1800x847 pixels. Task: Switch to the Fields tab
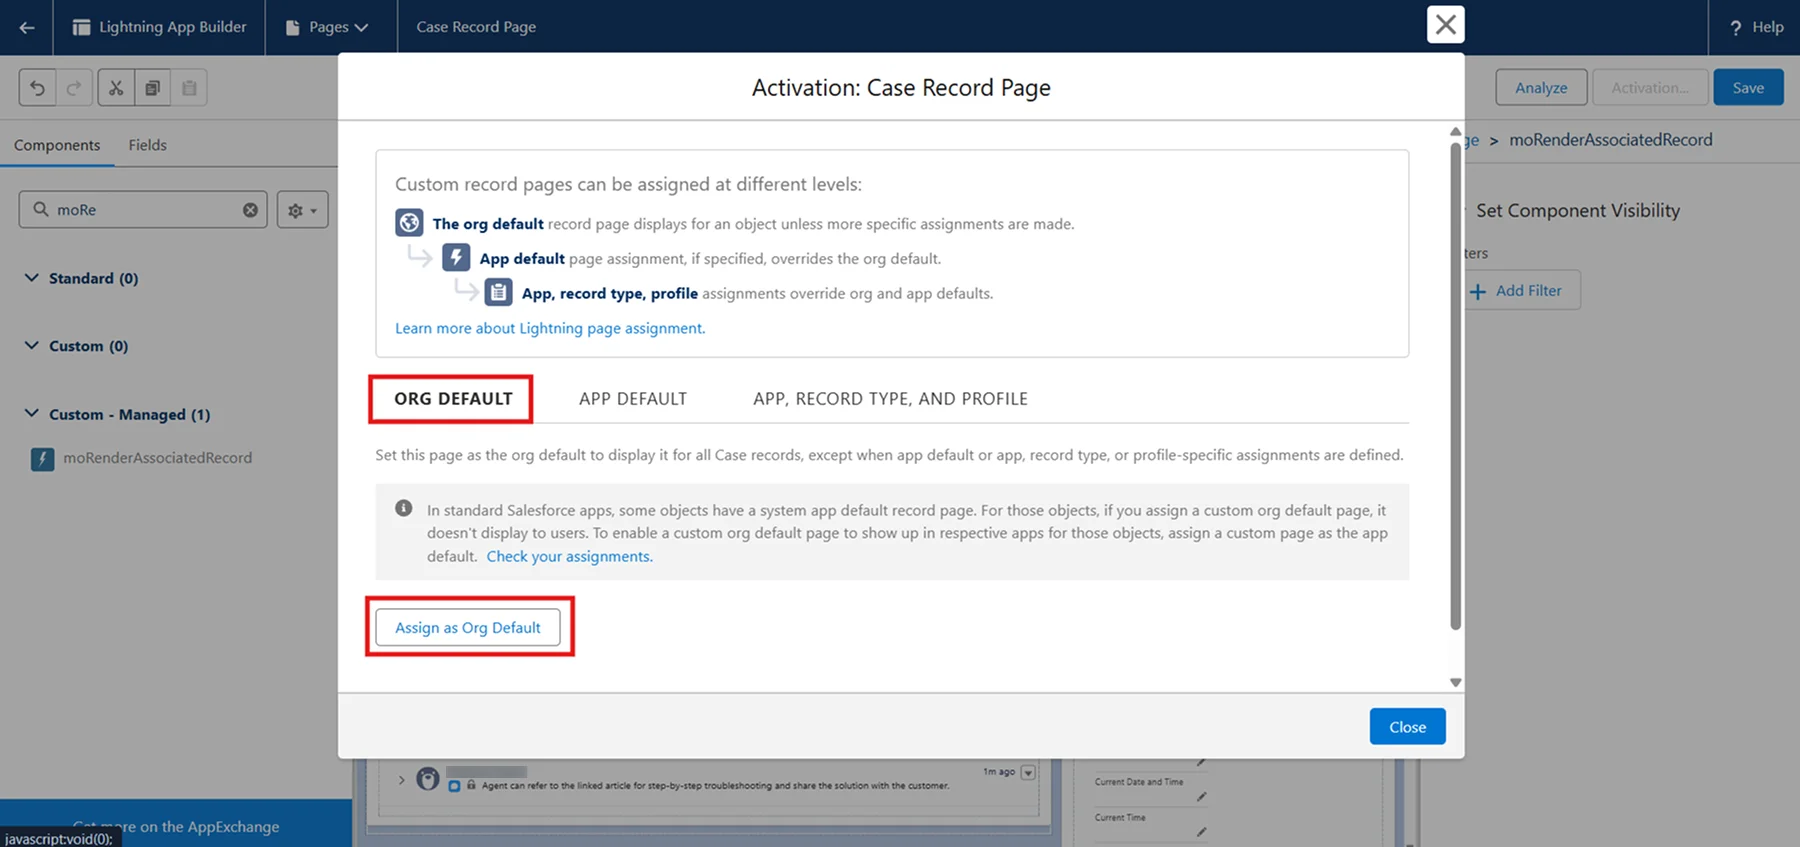pos(147,145)
